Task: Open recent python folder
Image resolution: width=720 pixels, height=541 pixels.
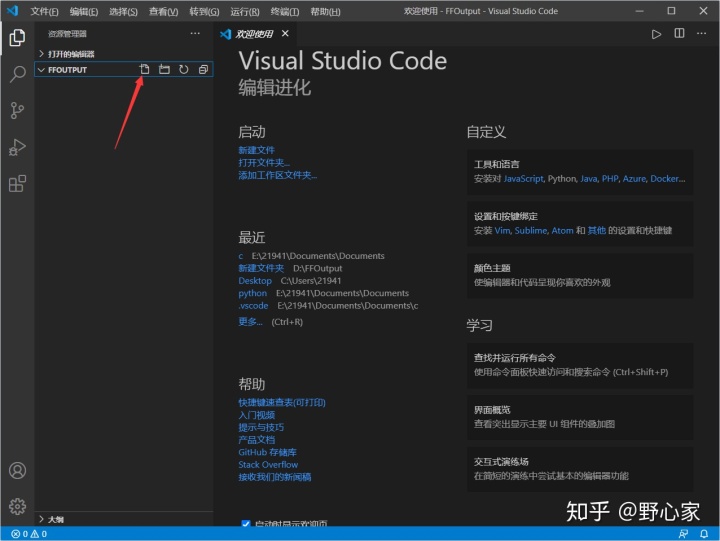Action: (x=253, y=293)
